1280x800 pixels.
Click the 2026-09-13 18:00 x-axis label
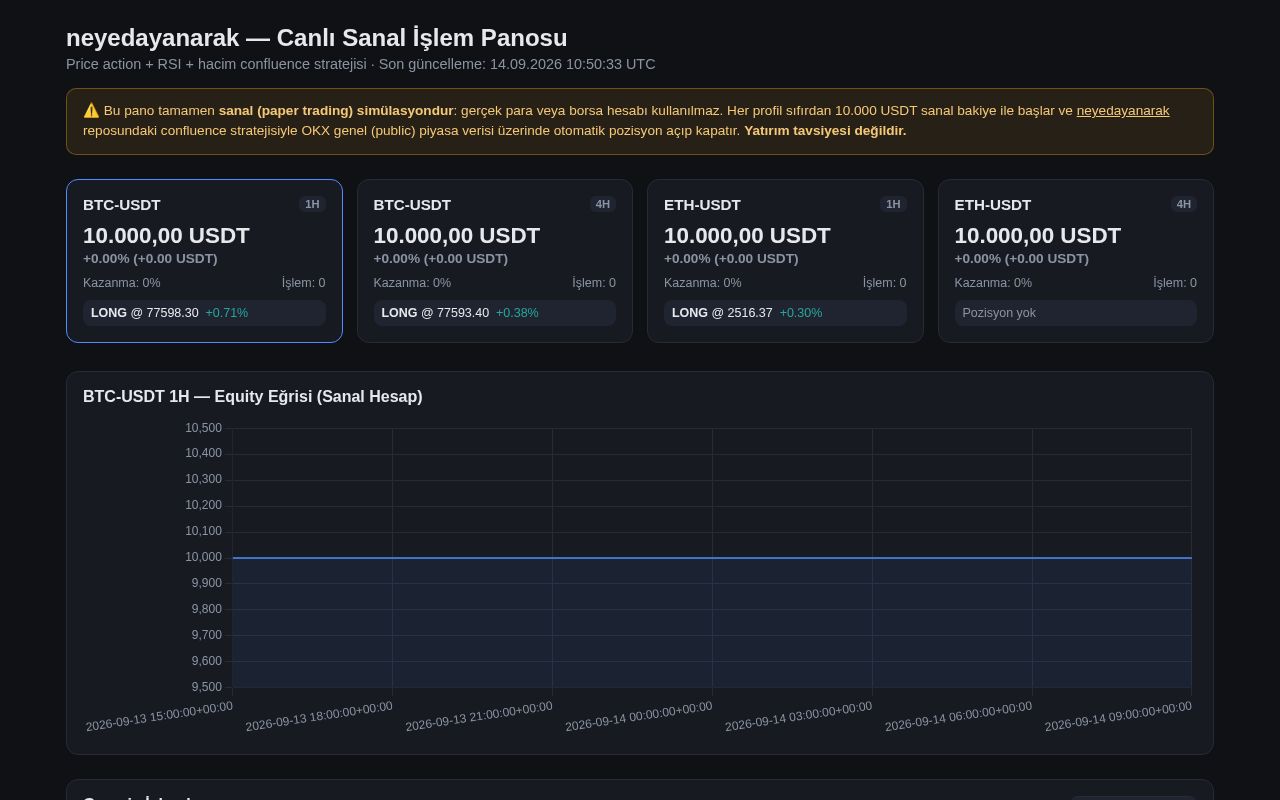coord(319,716)
